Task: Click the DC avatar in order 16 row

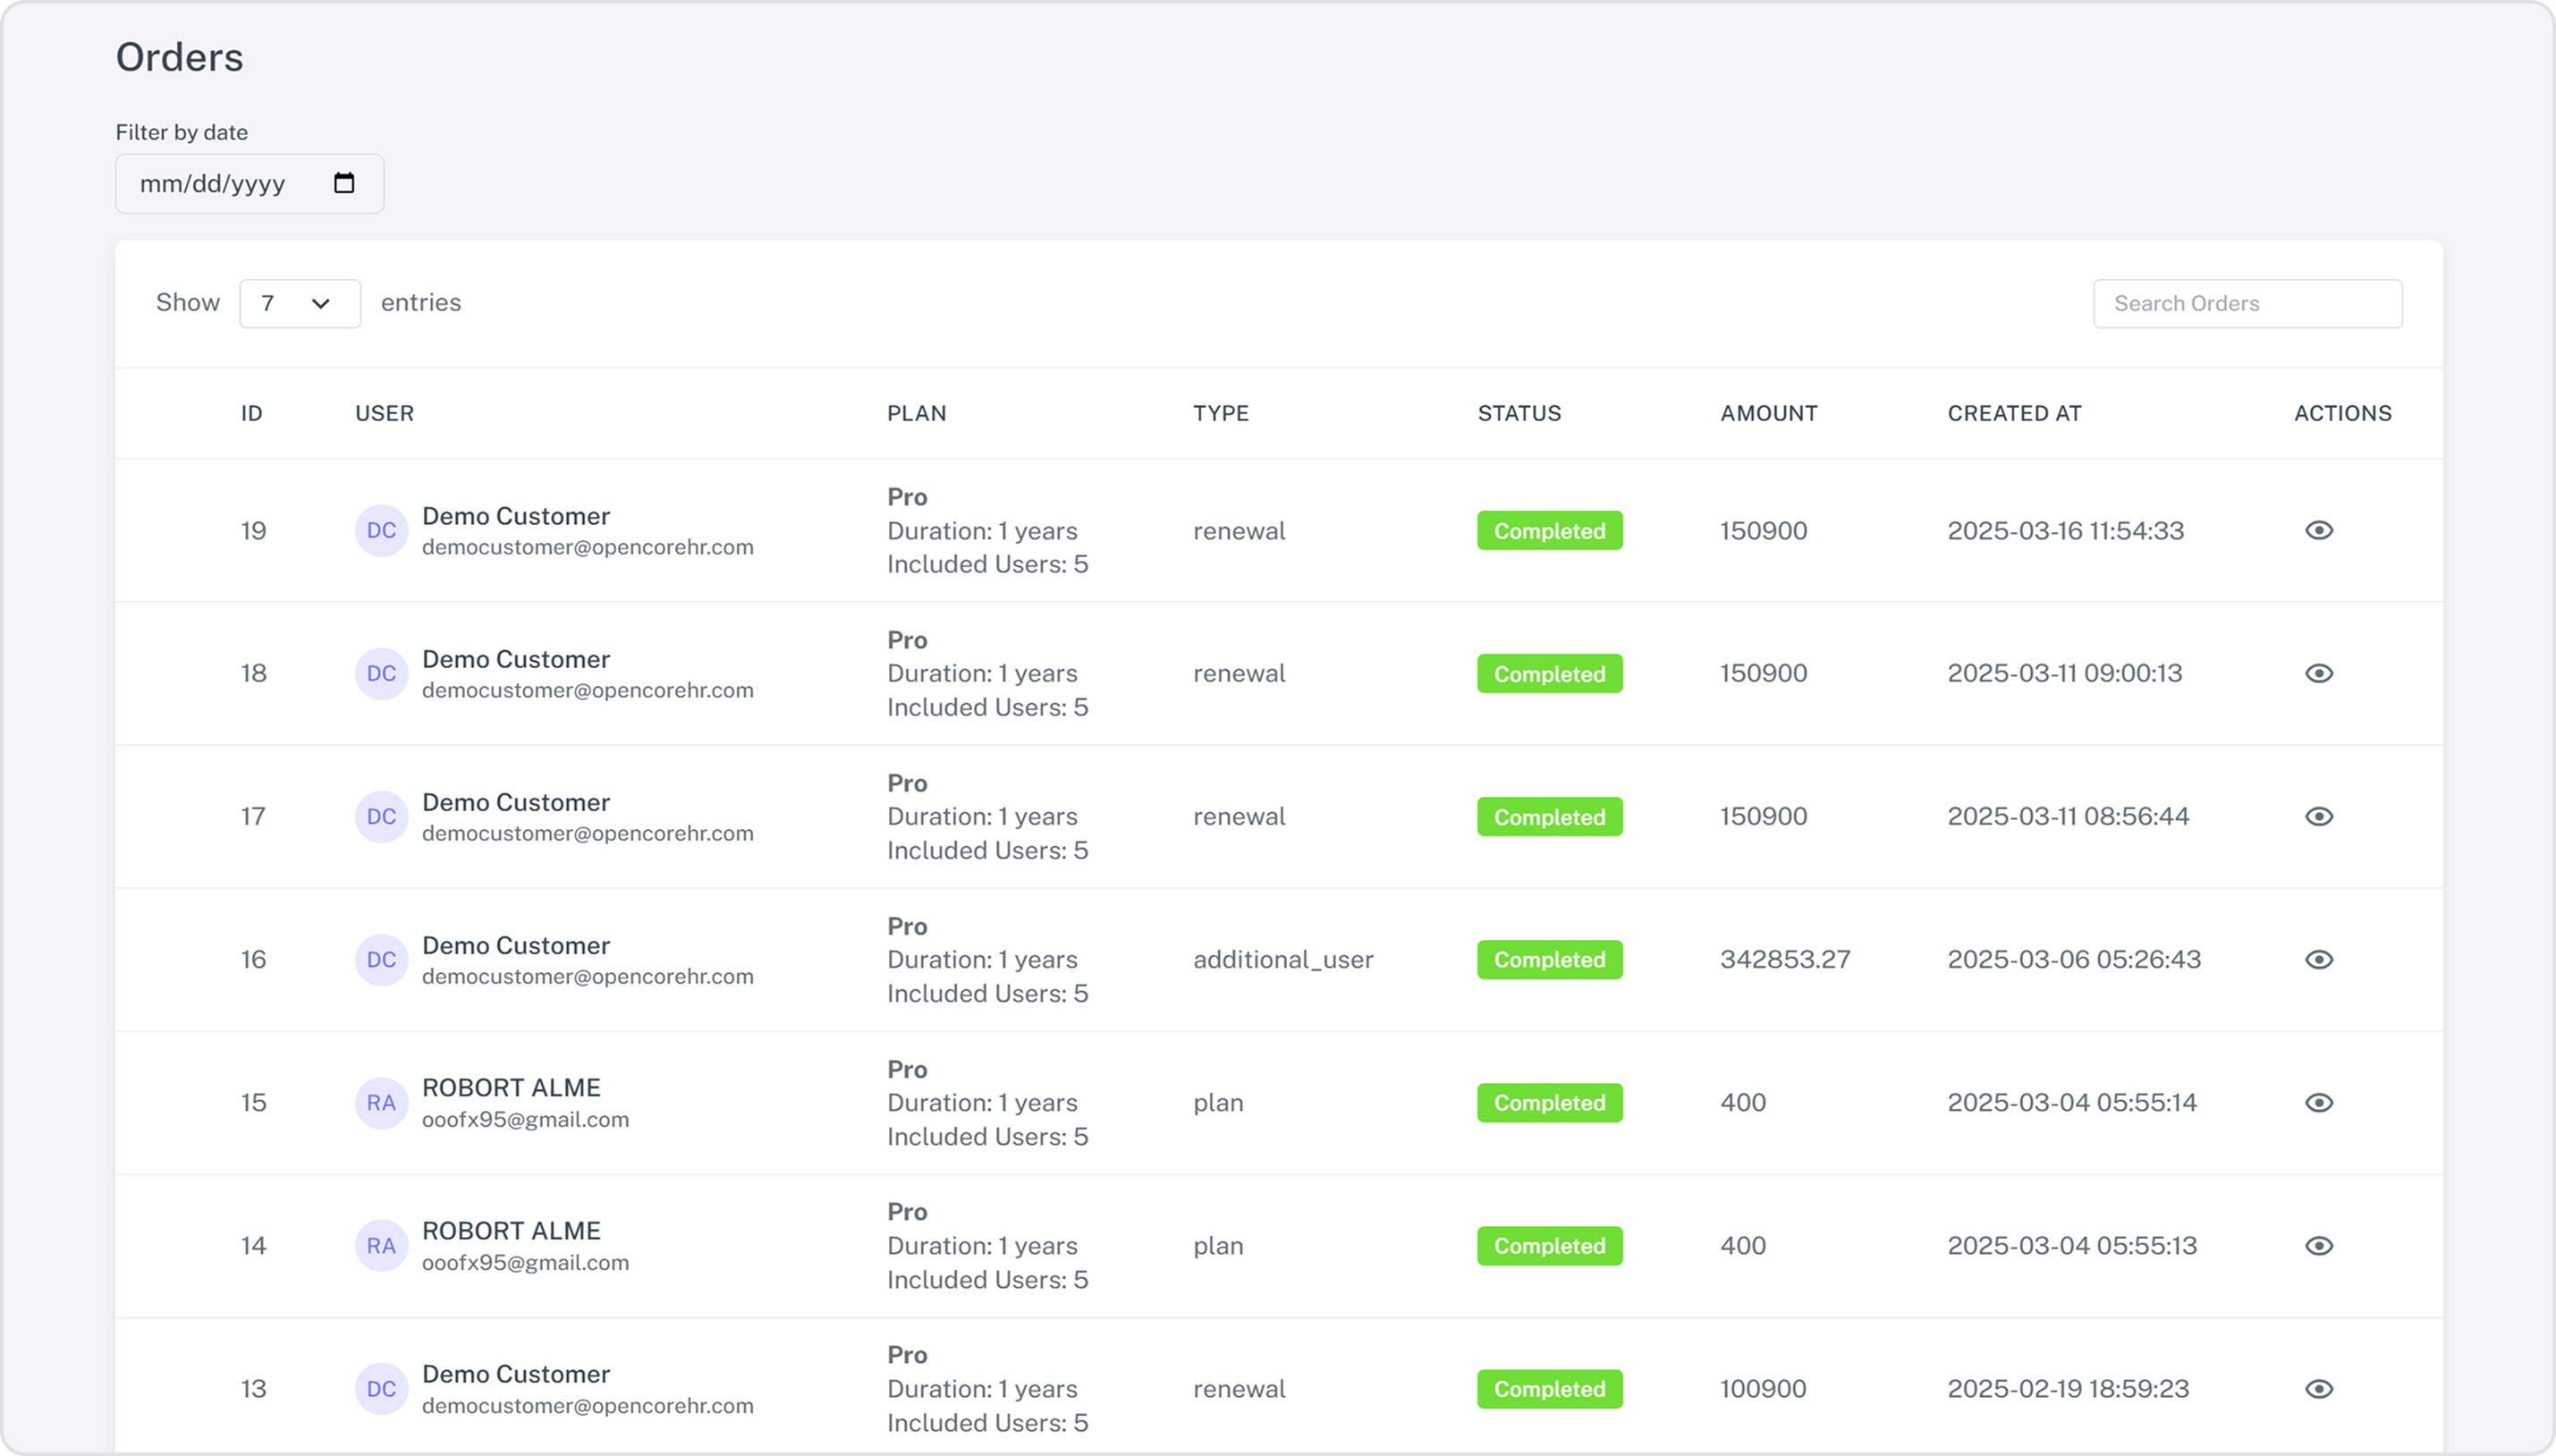Action: coord(381,959)
